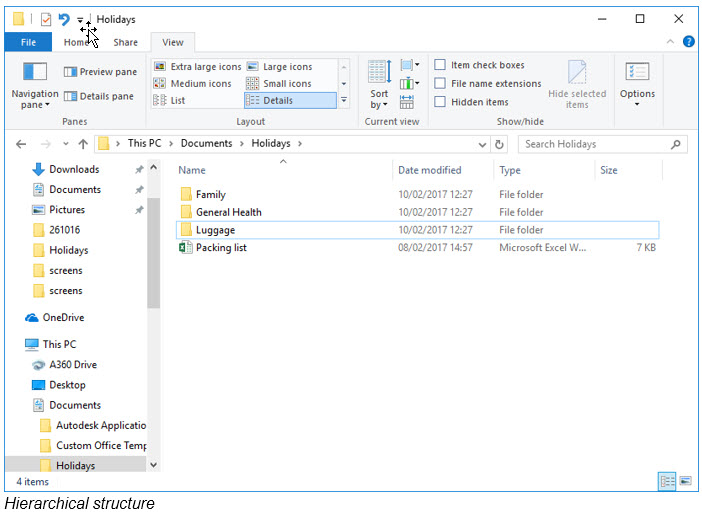Click the Navigation pane icon
702x518 pixels.
[35, 73]
